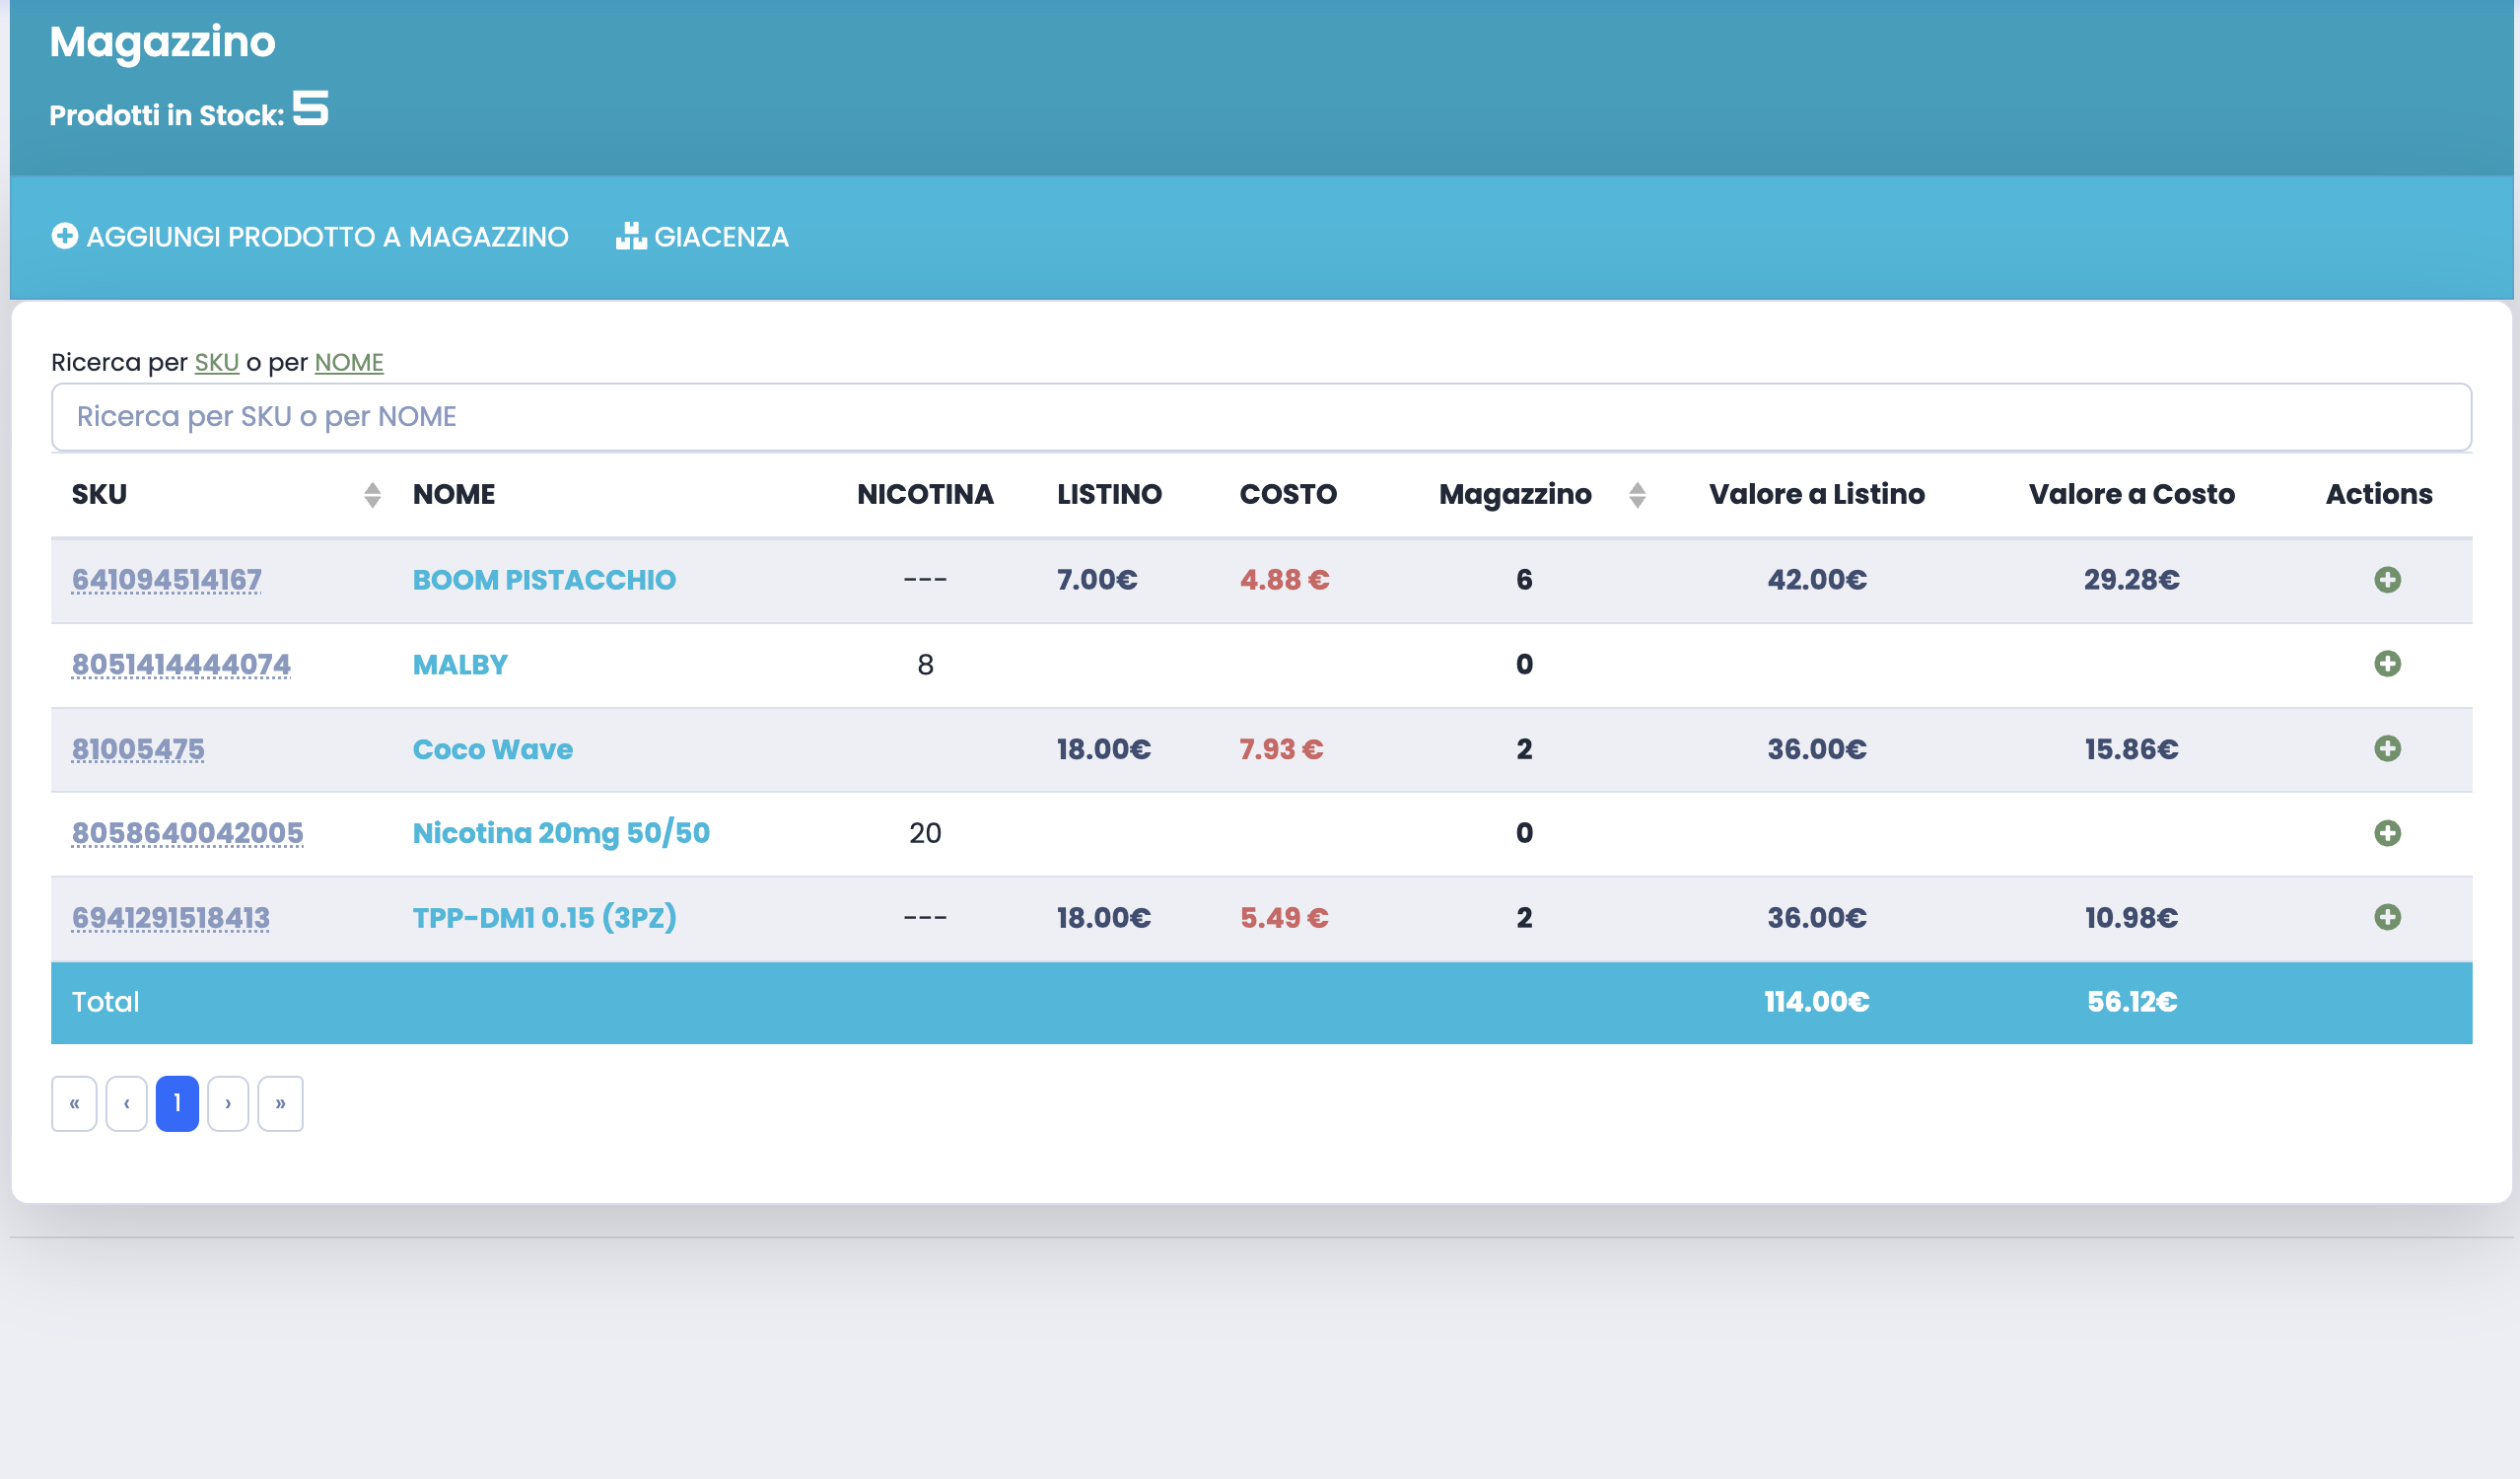The height and width of the screenshot is (1479, 2520).
Task: Click stock quantity 6 for BOOM PISTACCHIO
Action: click(1524, 580)
